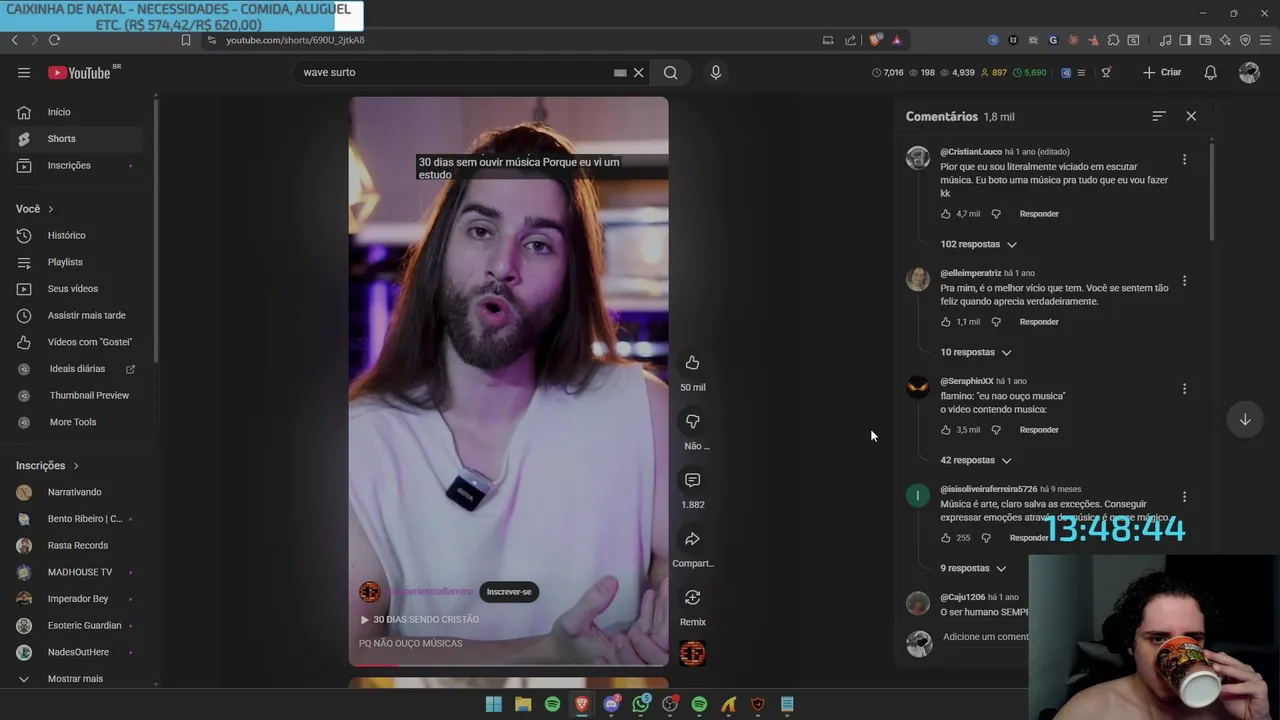Open Discord from Windows taskbar
1280x720 pixels.
[x=611, y=705]
